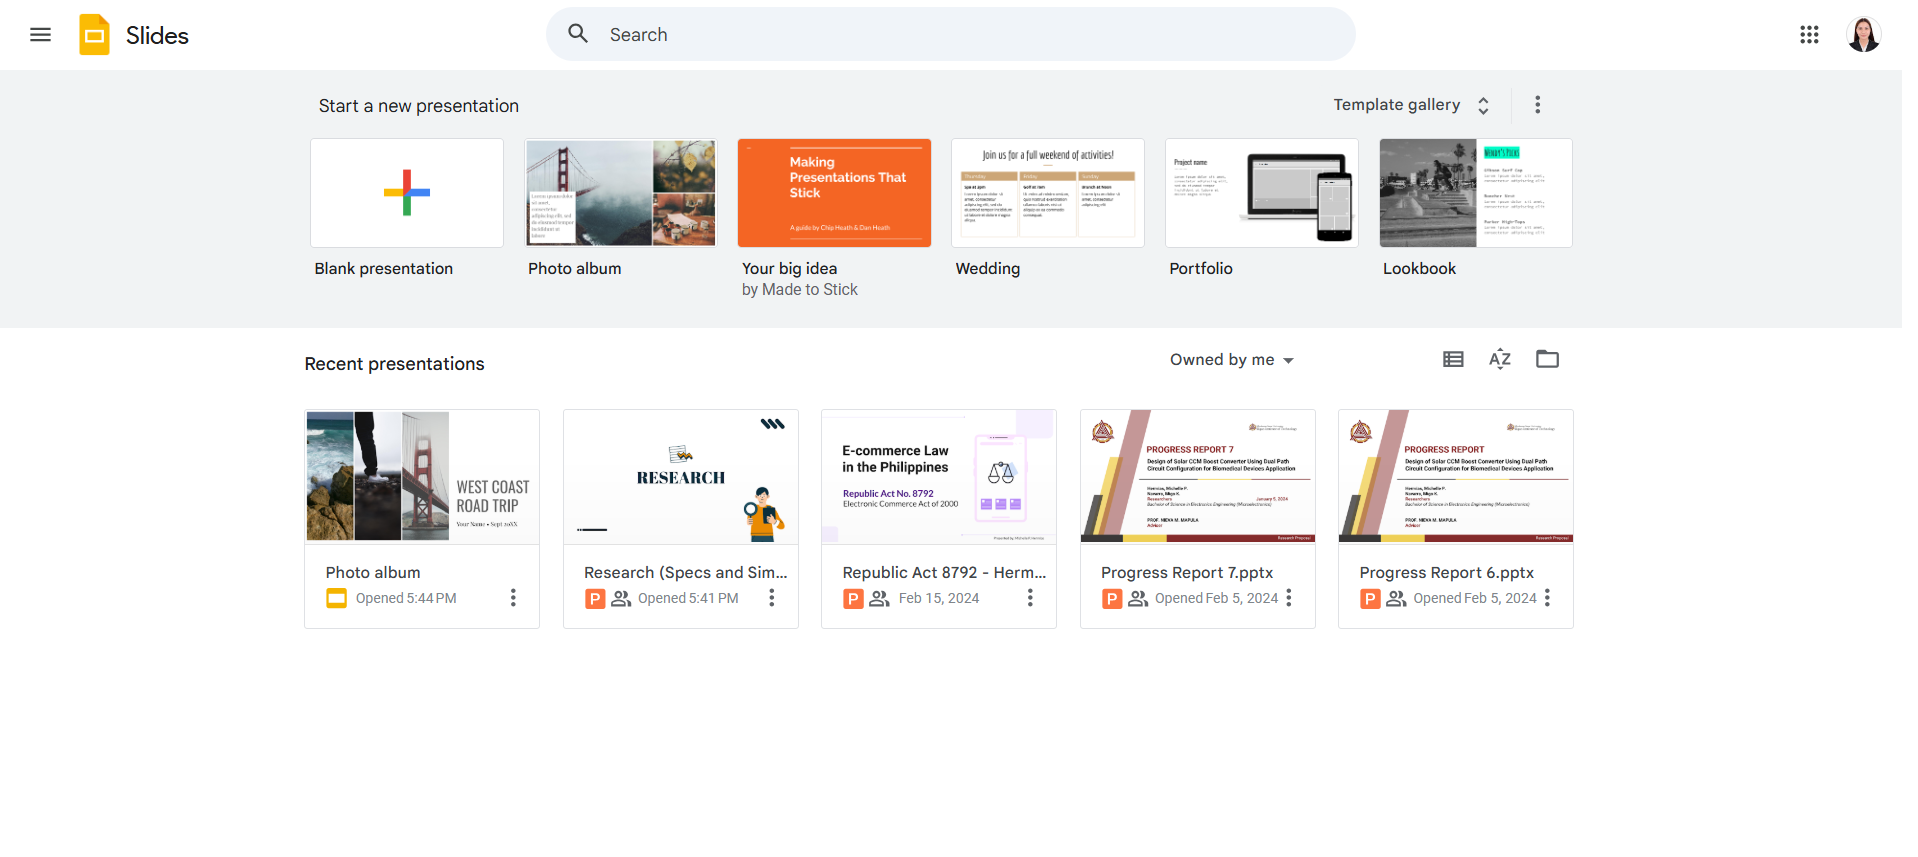This screenshot has width=1918, height=857.
Task: Open more options for Republic Act 8792
Action: [x=1030, y=598]
